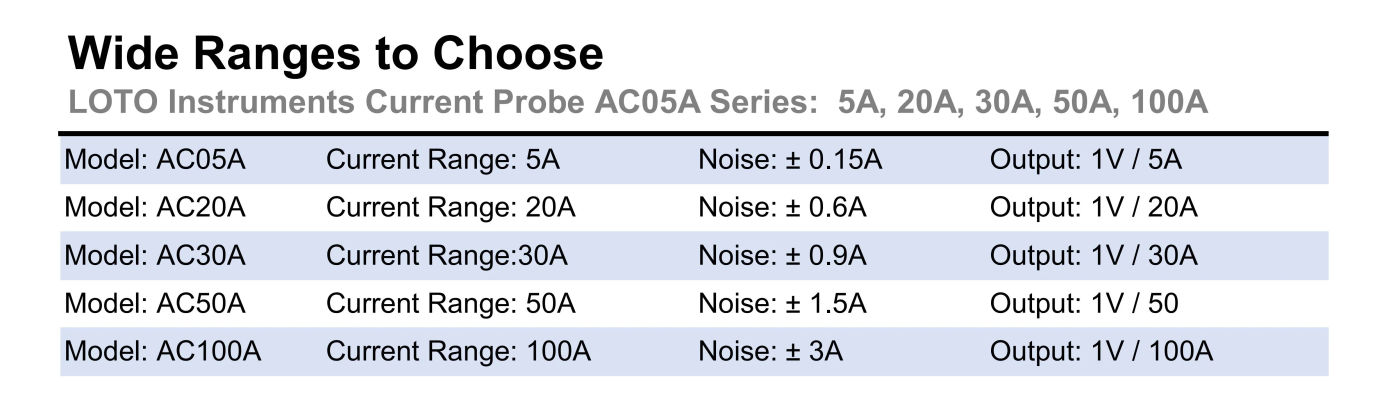Click the 'Wide Ranges to Choose' heading

coord(335,54)
